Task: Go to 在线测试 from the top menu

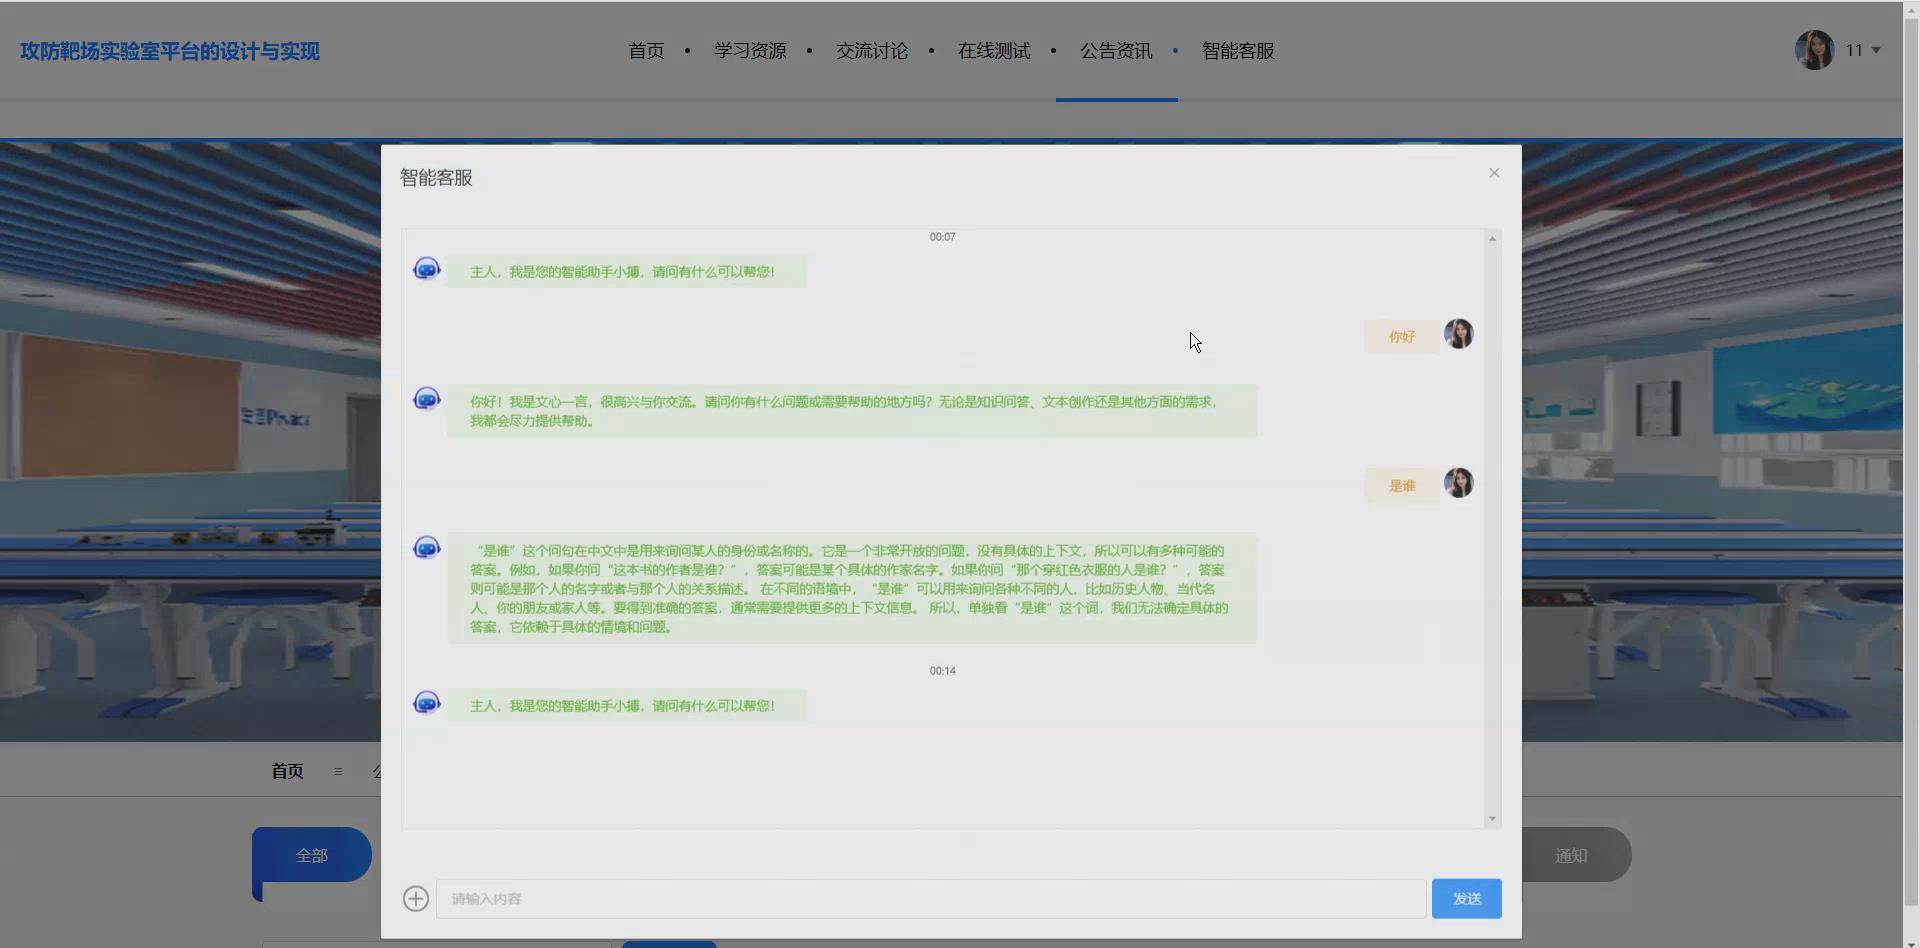Action: point(993,51)
